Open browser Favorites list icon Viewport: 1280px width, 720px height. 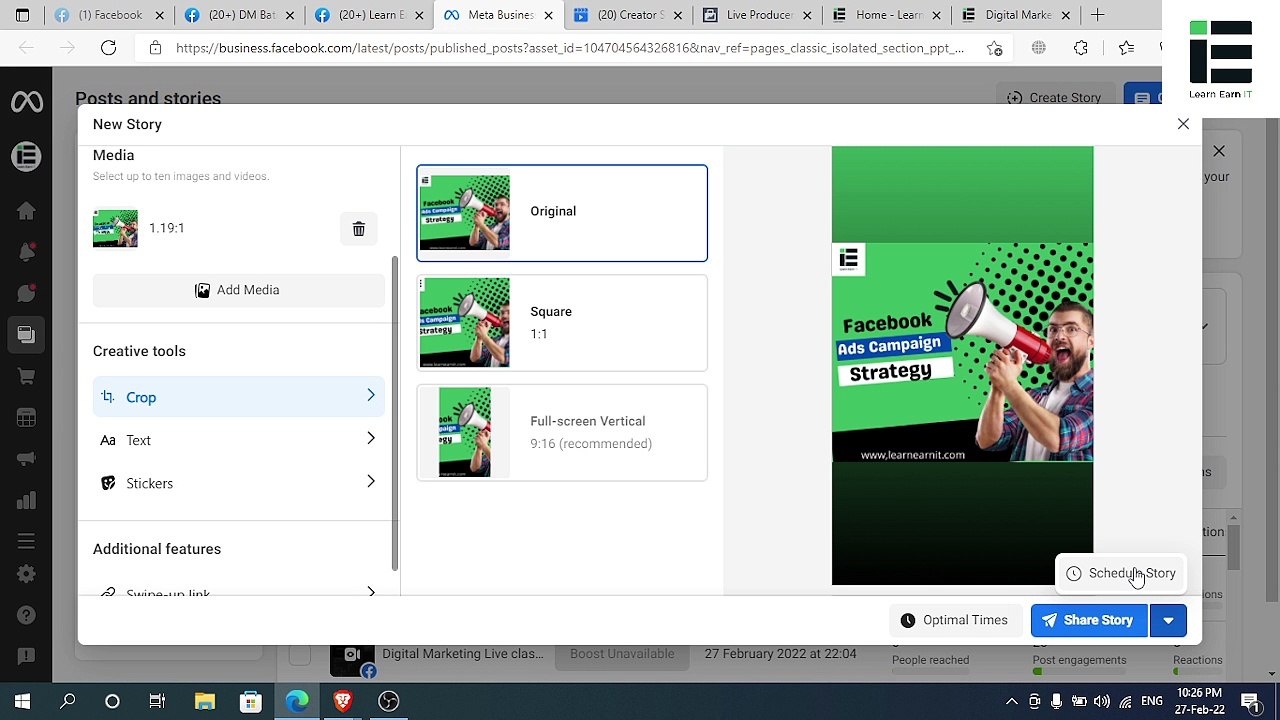pos(1126,48)
